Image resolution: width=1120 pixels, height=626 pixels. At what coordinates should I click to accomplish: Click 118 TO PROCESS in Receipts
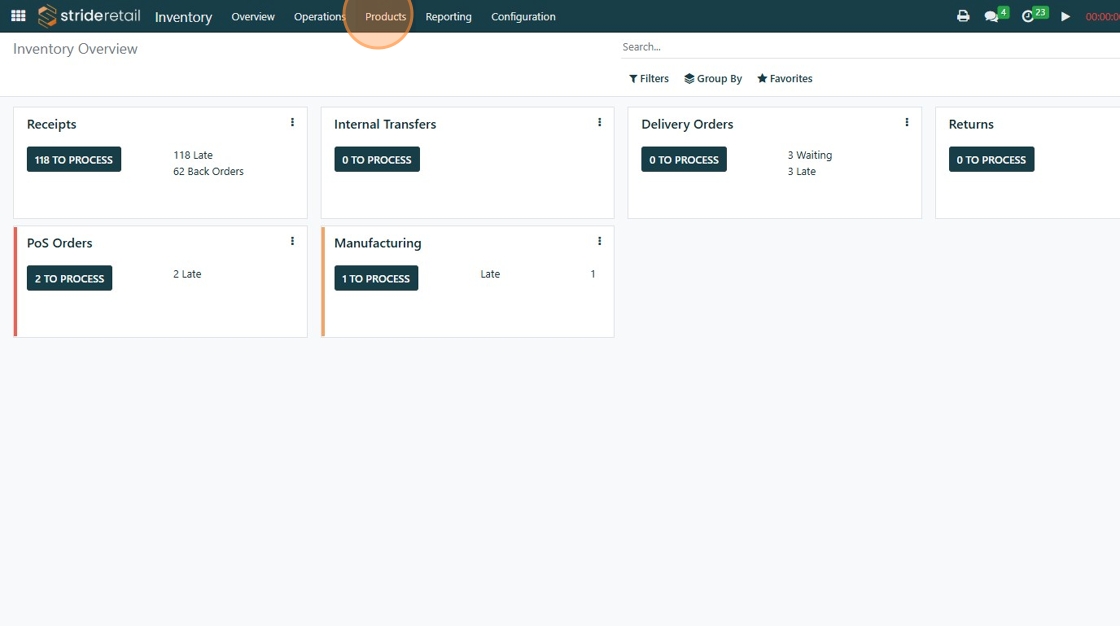tap(74, 159)
